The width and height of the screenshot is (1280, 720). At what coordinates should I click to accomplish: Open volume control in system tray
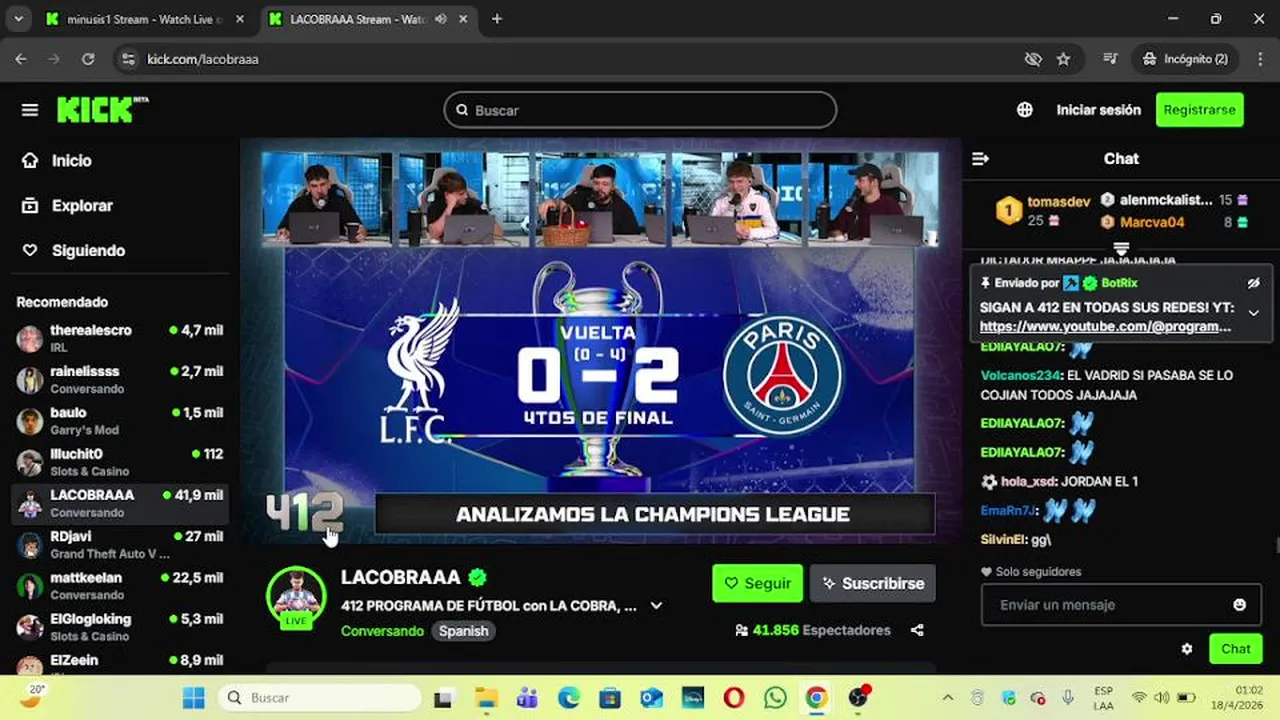[x=1162, y=698]
